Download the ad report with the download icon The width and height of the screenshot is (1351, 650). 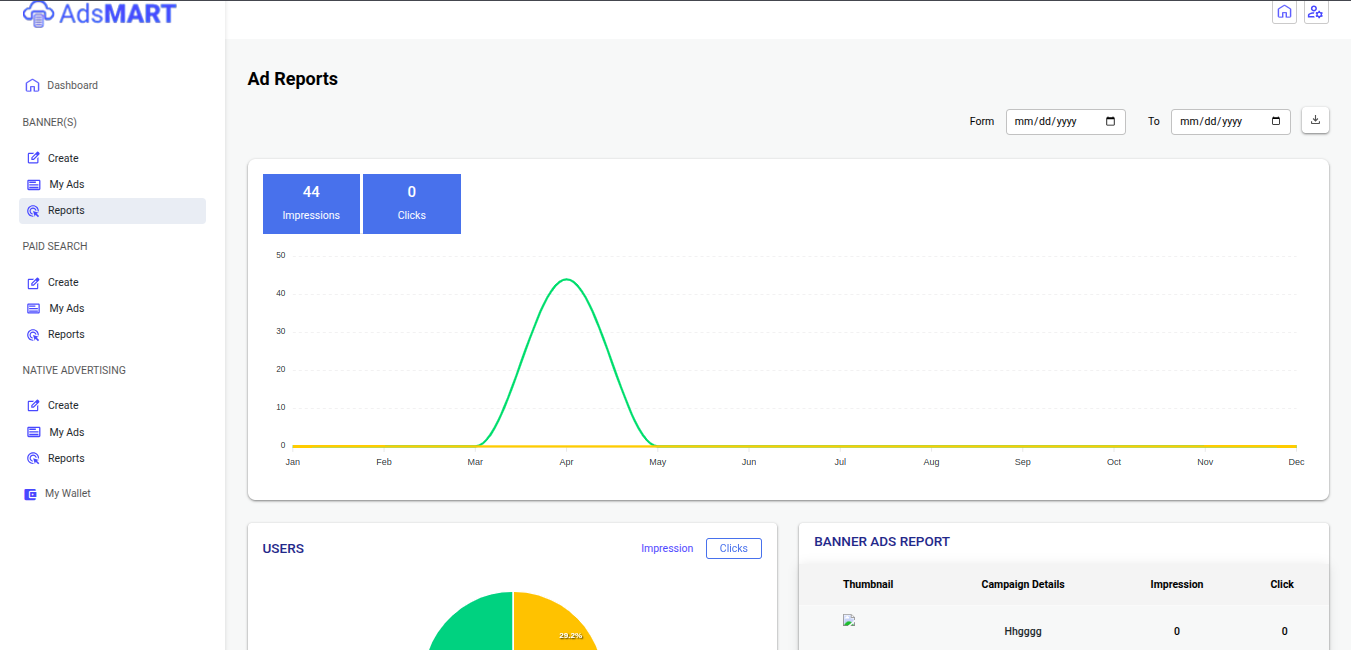click(1315, 120)
